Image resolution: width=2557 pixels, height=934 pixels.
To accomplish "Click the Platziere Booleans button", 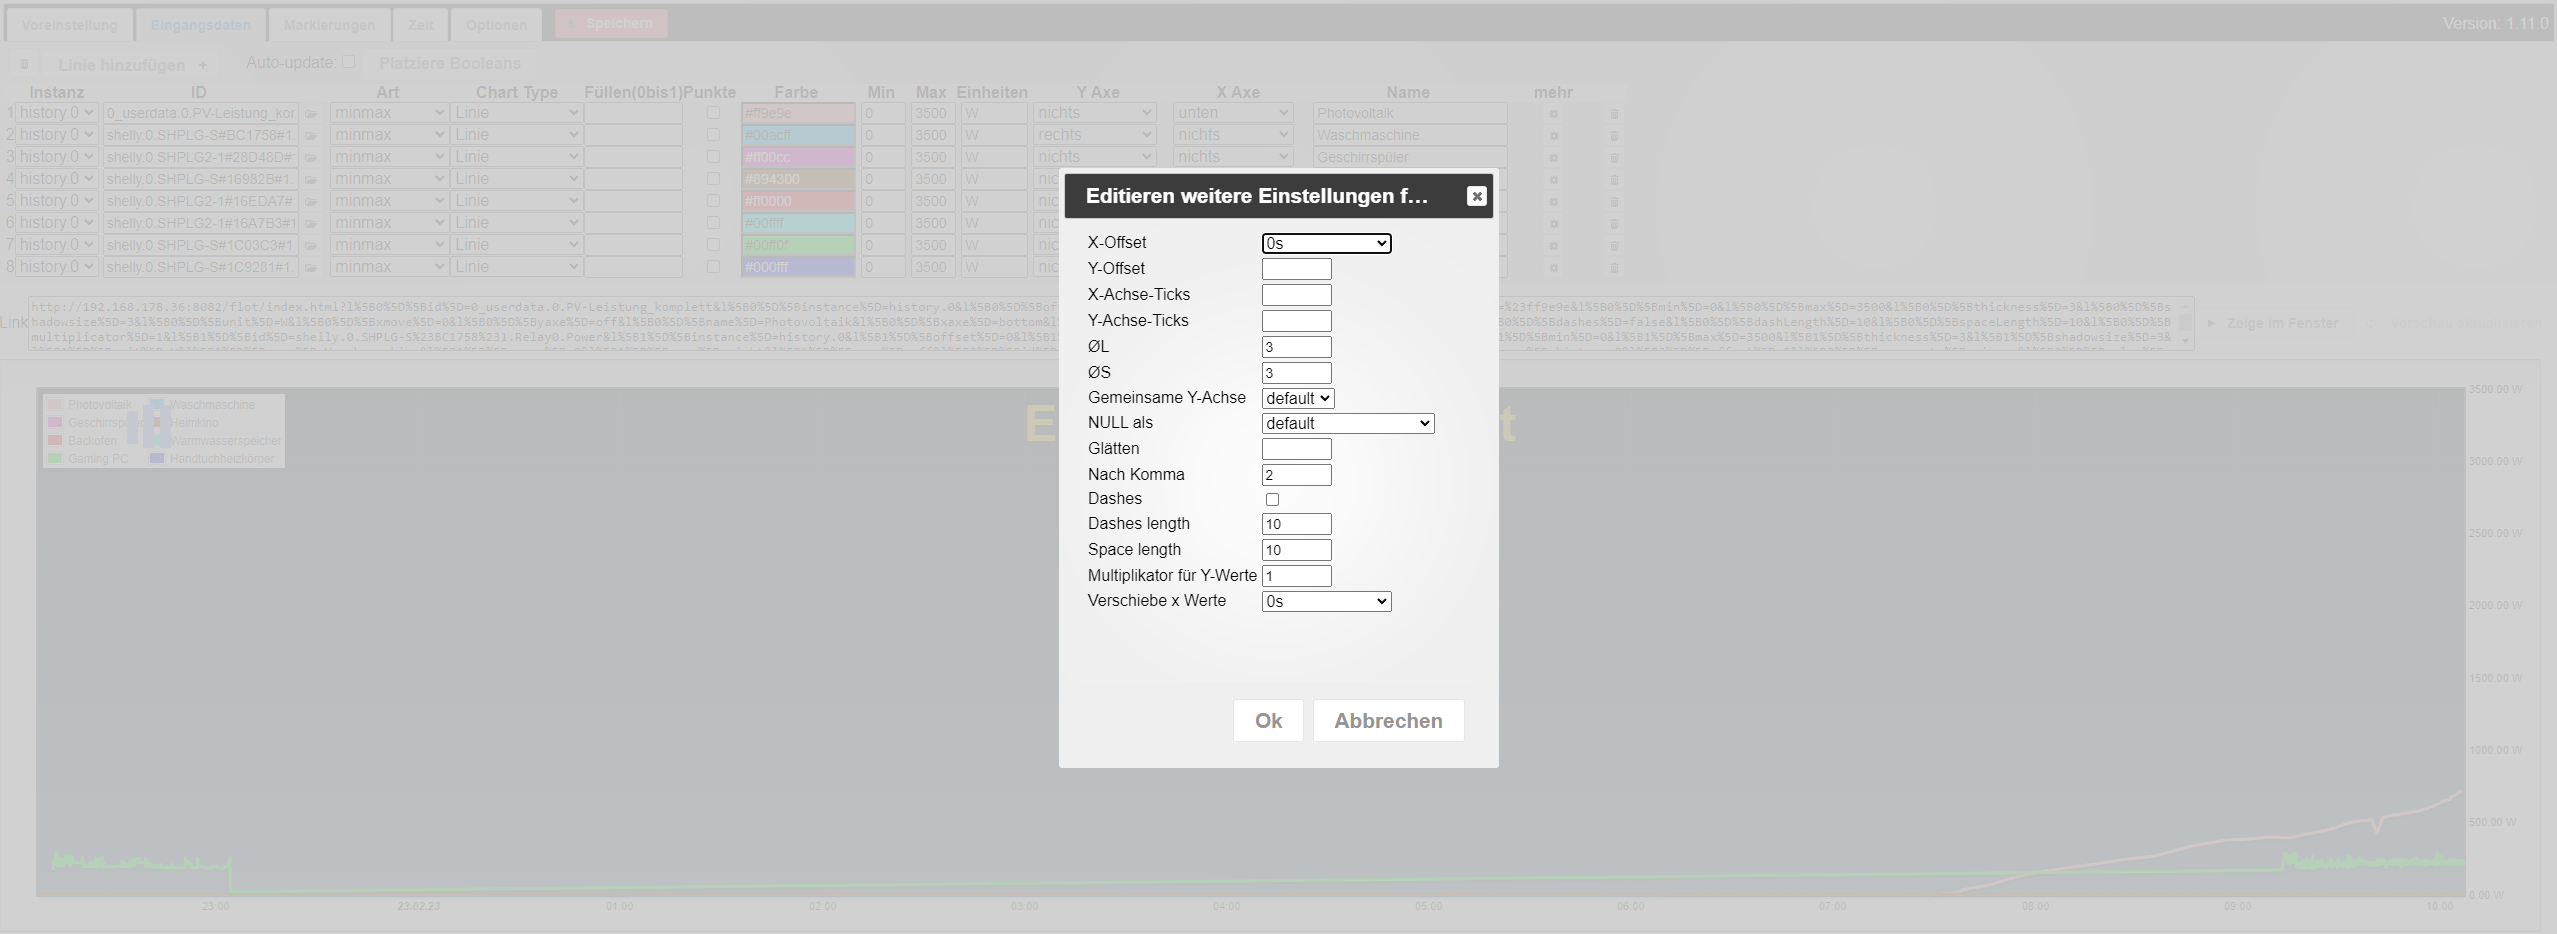I will click(449, 64).
